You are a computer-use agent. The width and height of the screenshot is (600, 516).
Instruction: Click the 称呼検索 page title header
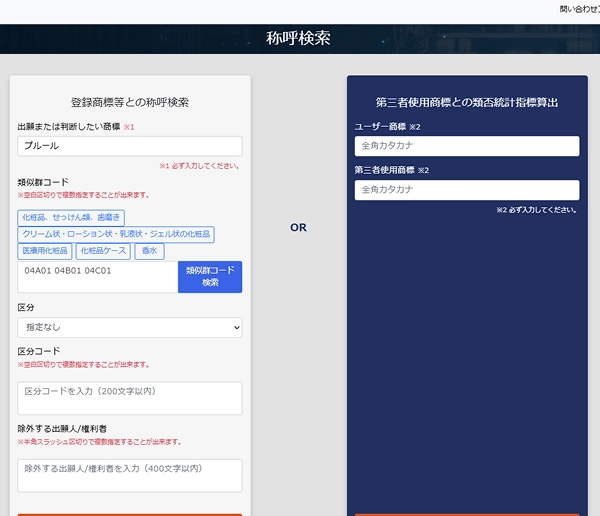298,39
